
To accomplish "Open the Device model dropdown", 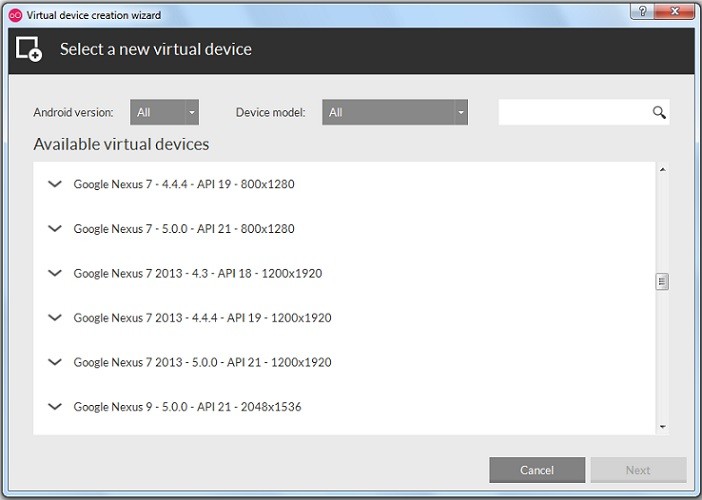I will click(395, 112).
